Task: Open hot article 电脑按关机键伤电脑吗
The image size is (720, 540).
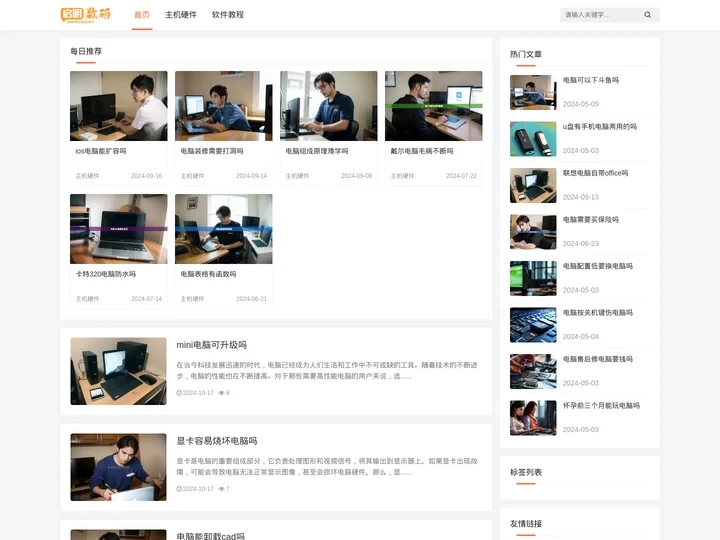Action: point(598,313)
